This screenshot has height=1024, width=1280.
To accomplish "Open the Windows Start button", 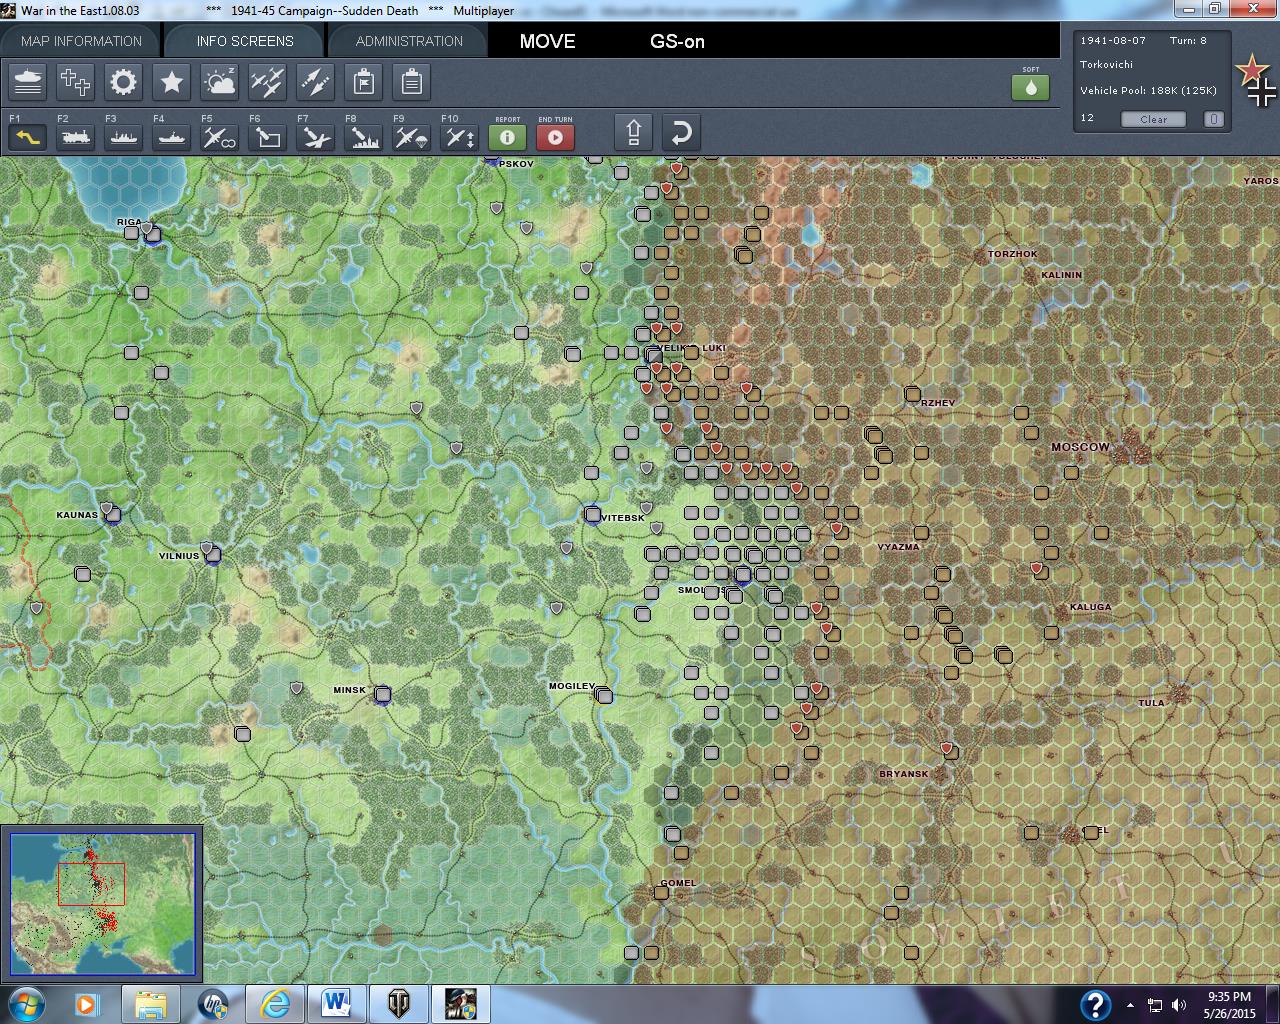I will tap(26, 1004).
